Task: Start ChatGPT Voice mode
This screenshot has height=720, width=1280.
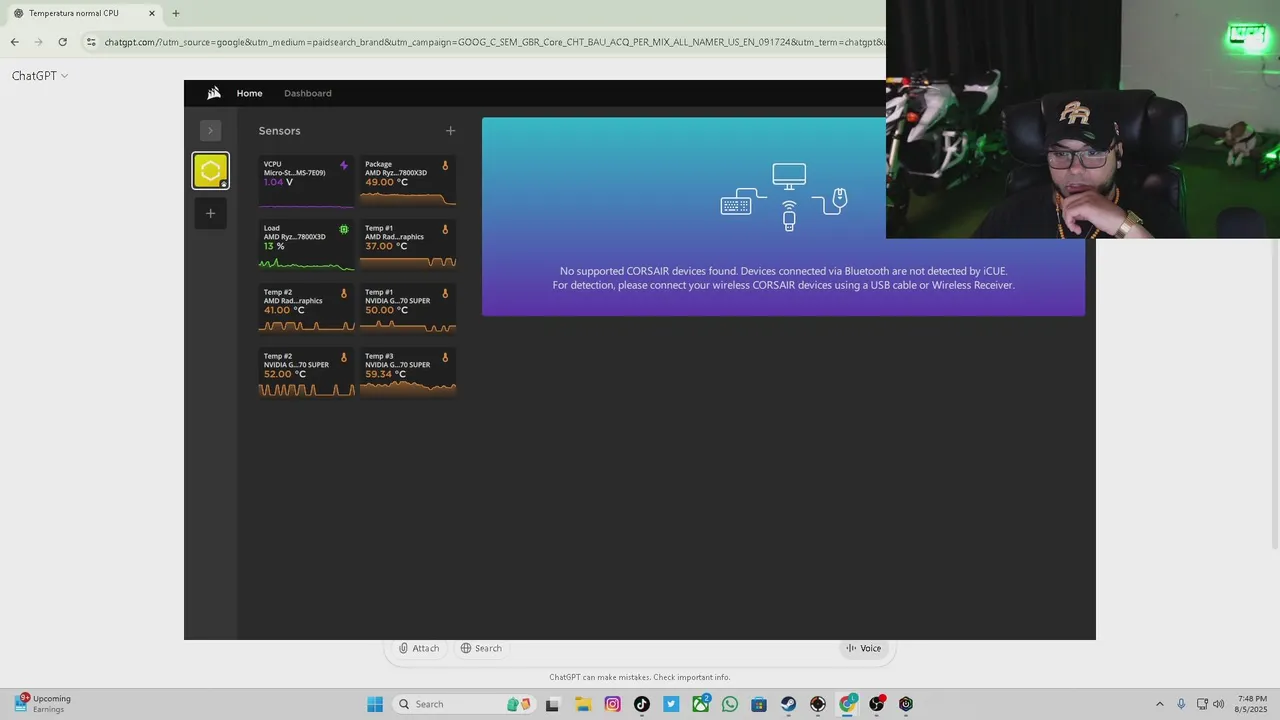Action: [863, 648]
